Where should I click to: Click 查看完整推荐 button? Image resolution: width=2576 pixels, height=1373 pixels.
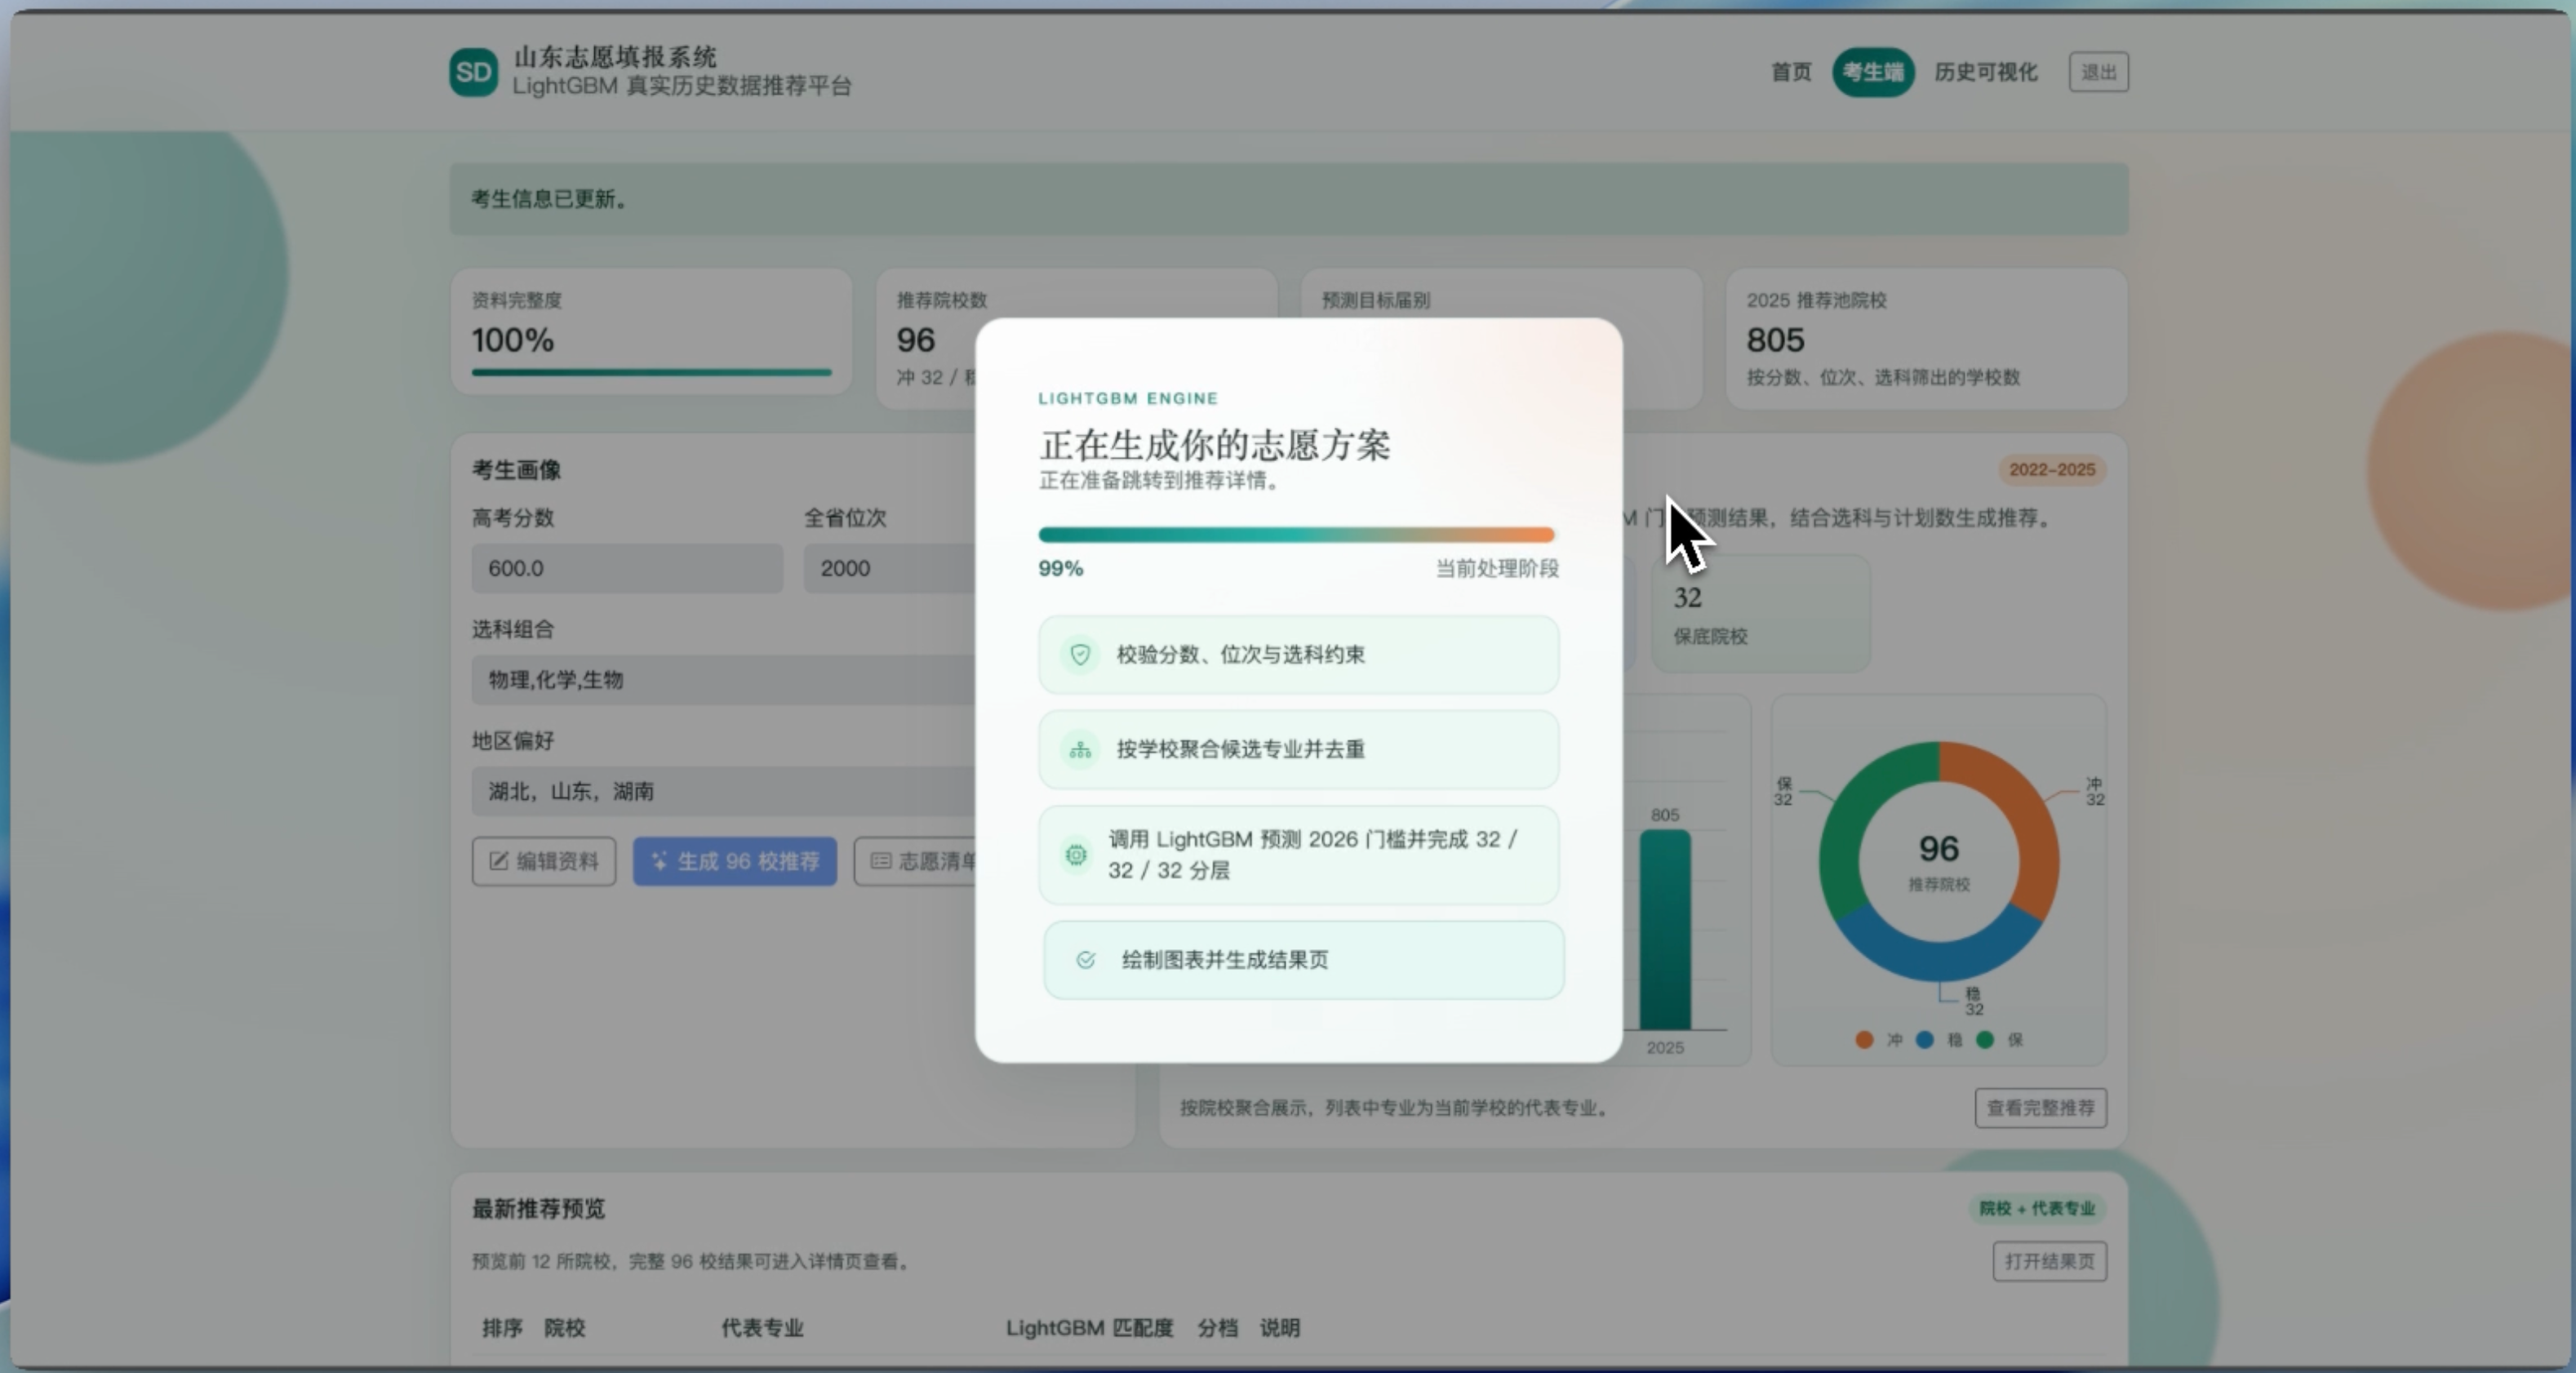(2040, 1108)
